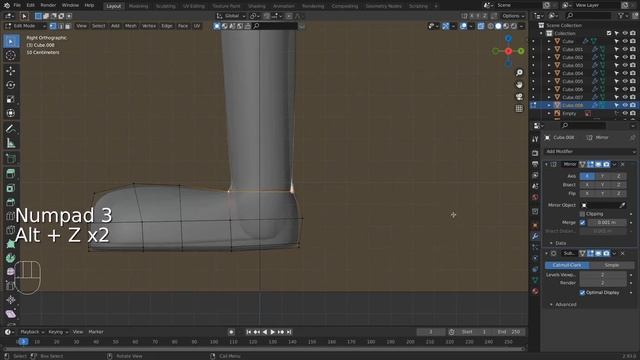640x360 pixels.
Task: Select the Add Cube tool
Action: (11, 159)
